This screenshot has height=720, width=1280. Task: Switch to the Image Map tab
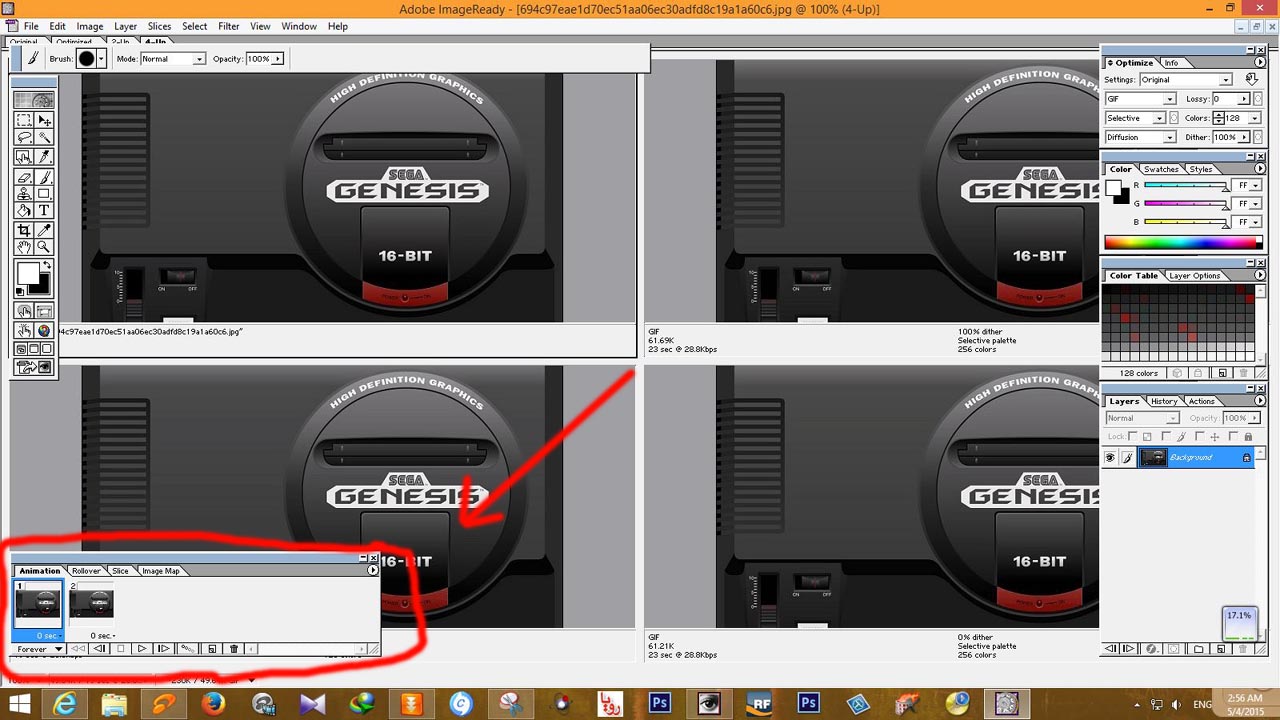(161, 571)
